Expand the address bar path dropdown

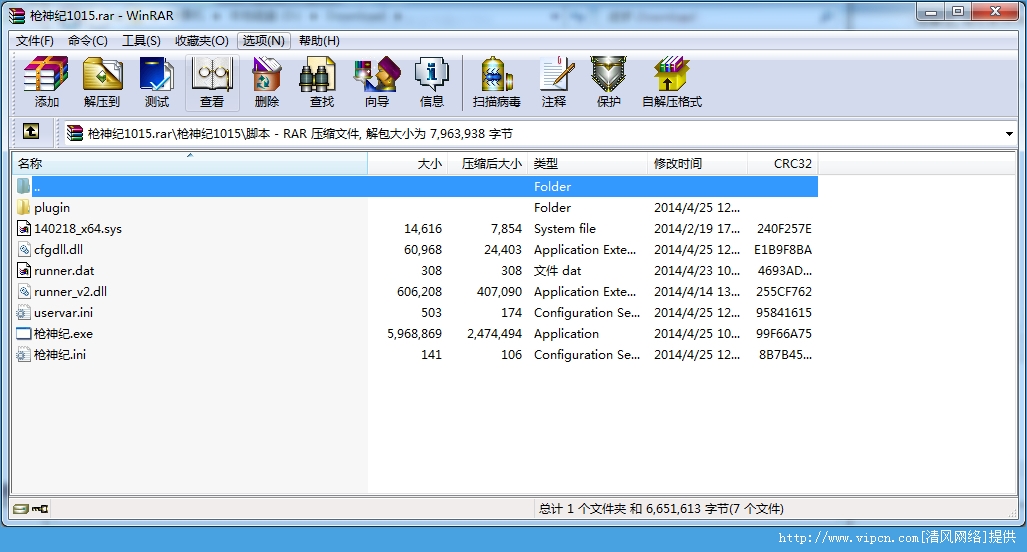click(1009, 134)
